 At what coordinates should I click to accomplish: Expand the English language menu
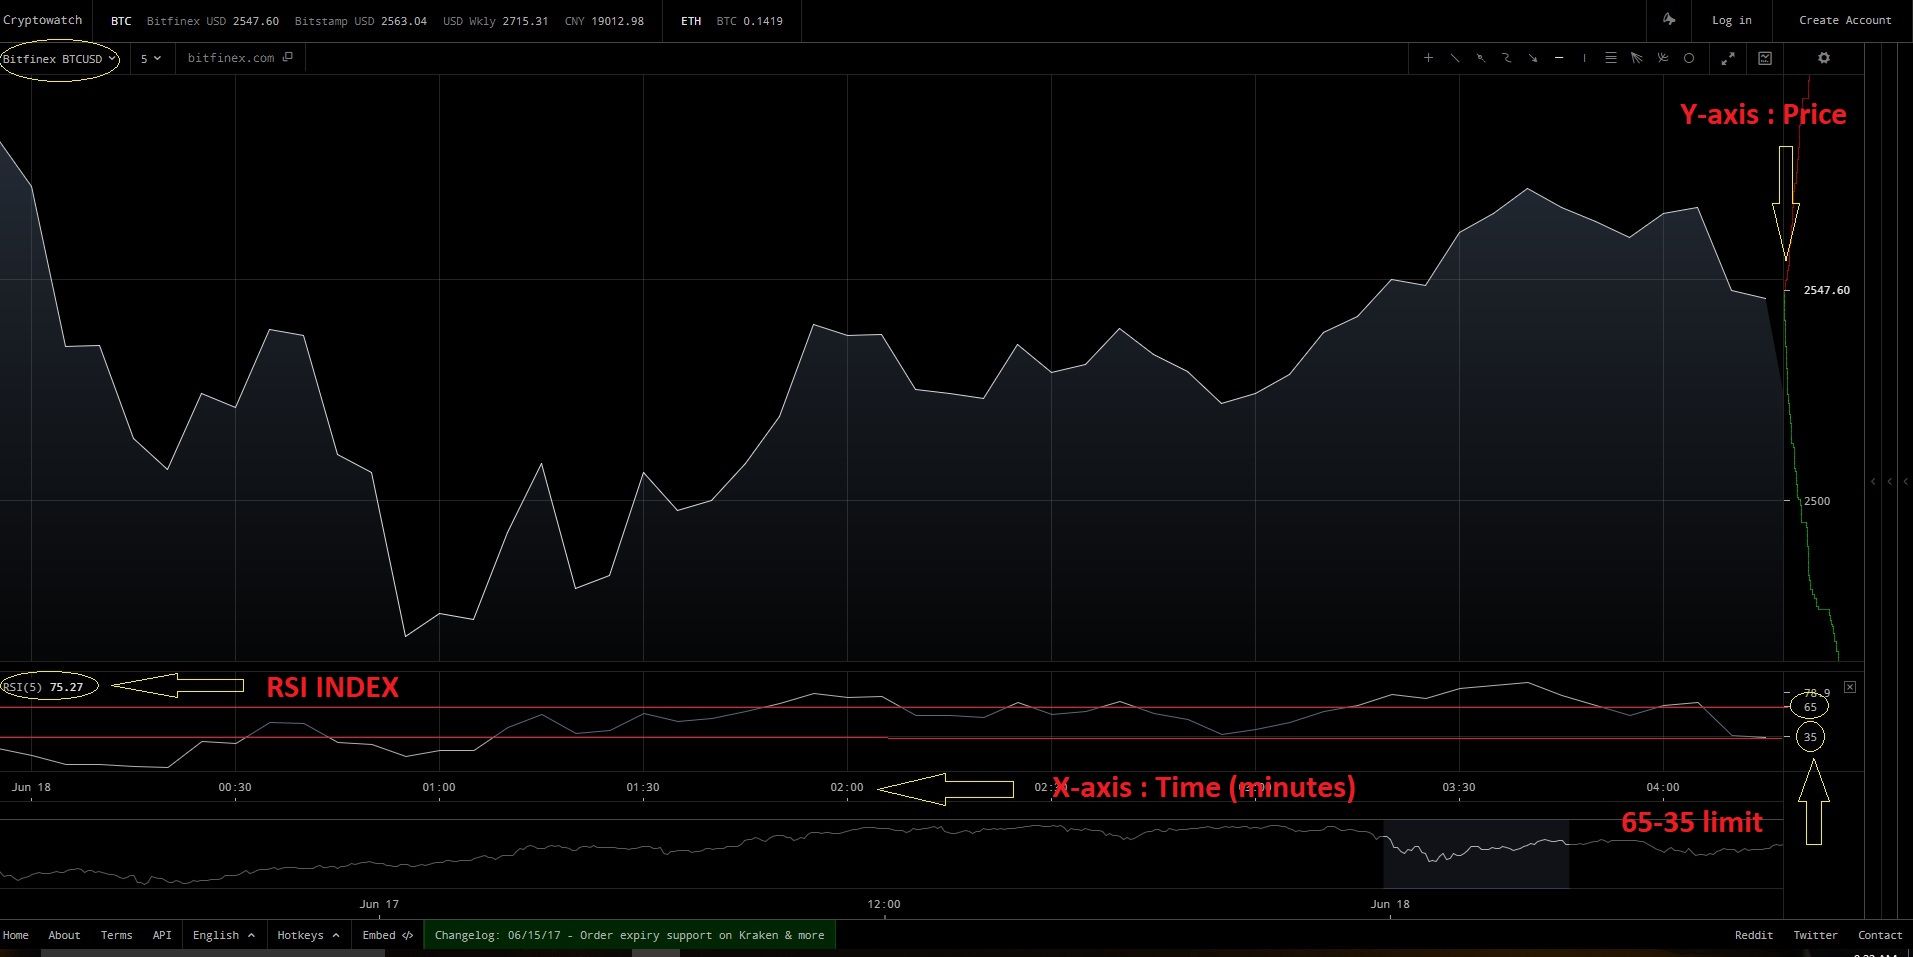pyautogui.click(x=224, y=935)
